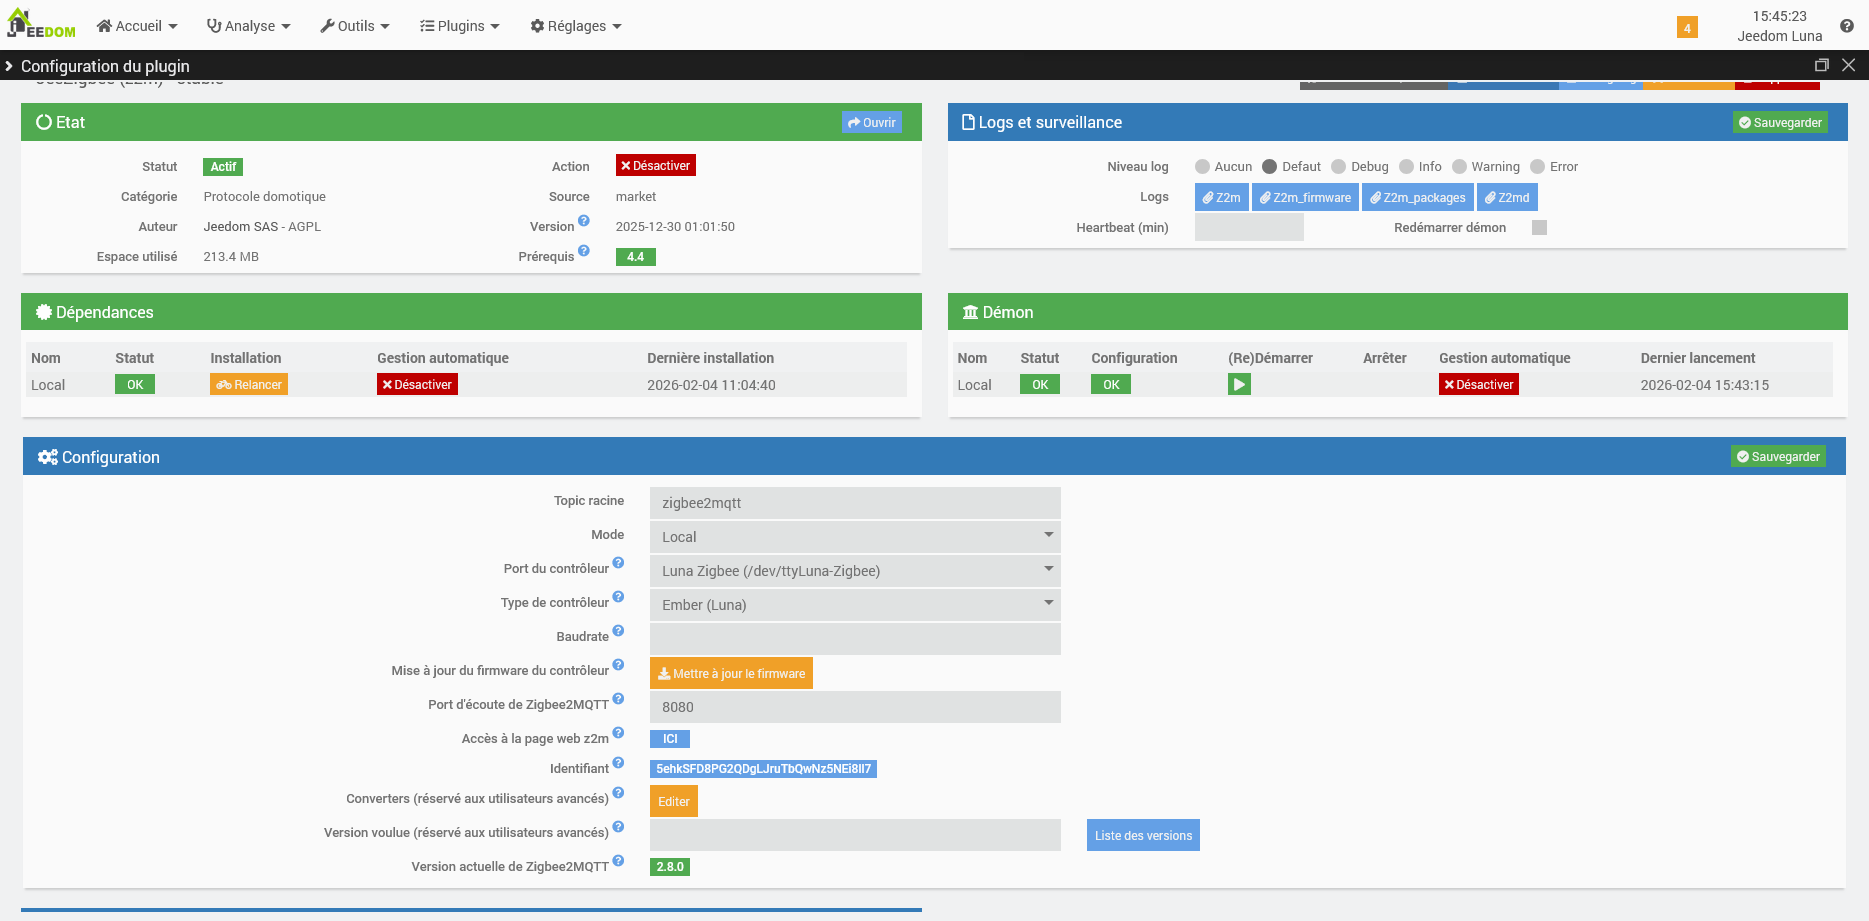Screen dimensions: 1869x921
Task: Click the orange notification count badge
Action: pyautogui.click(x=1687, y=27)
